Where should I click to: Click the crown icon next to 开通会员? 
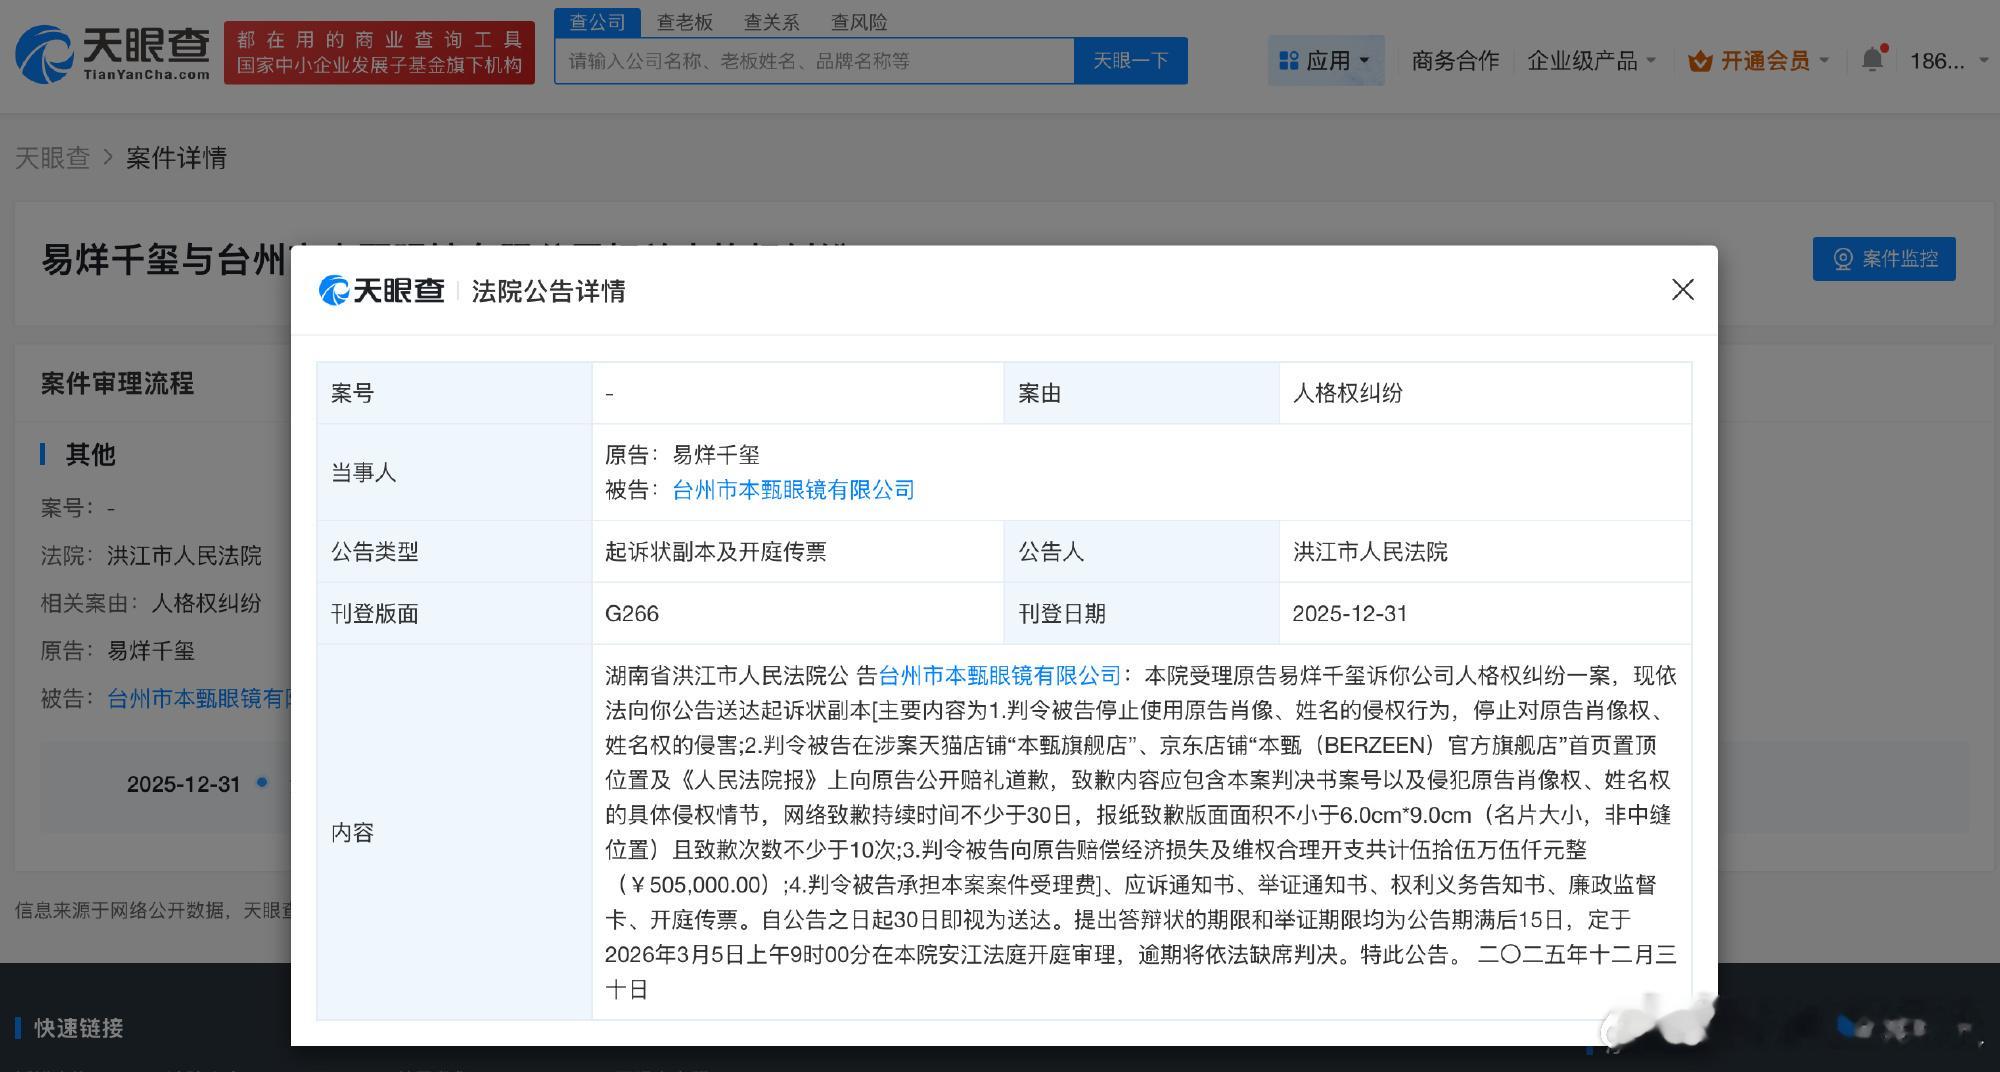(1700, 60)
